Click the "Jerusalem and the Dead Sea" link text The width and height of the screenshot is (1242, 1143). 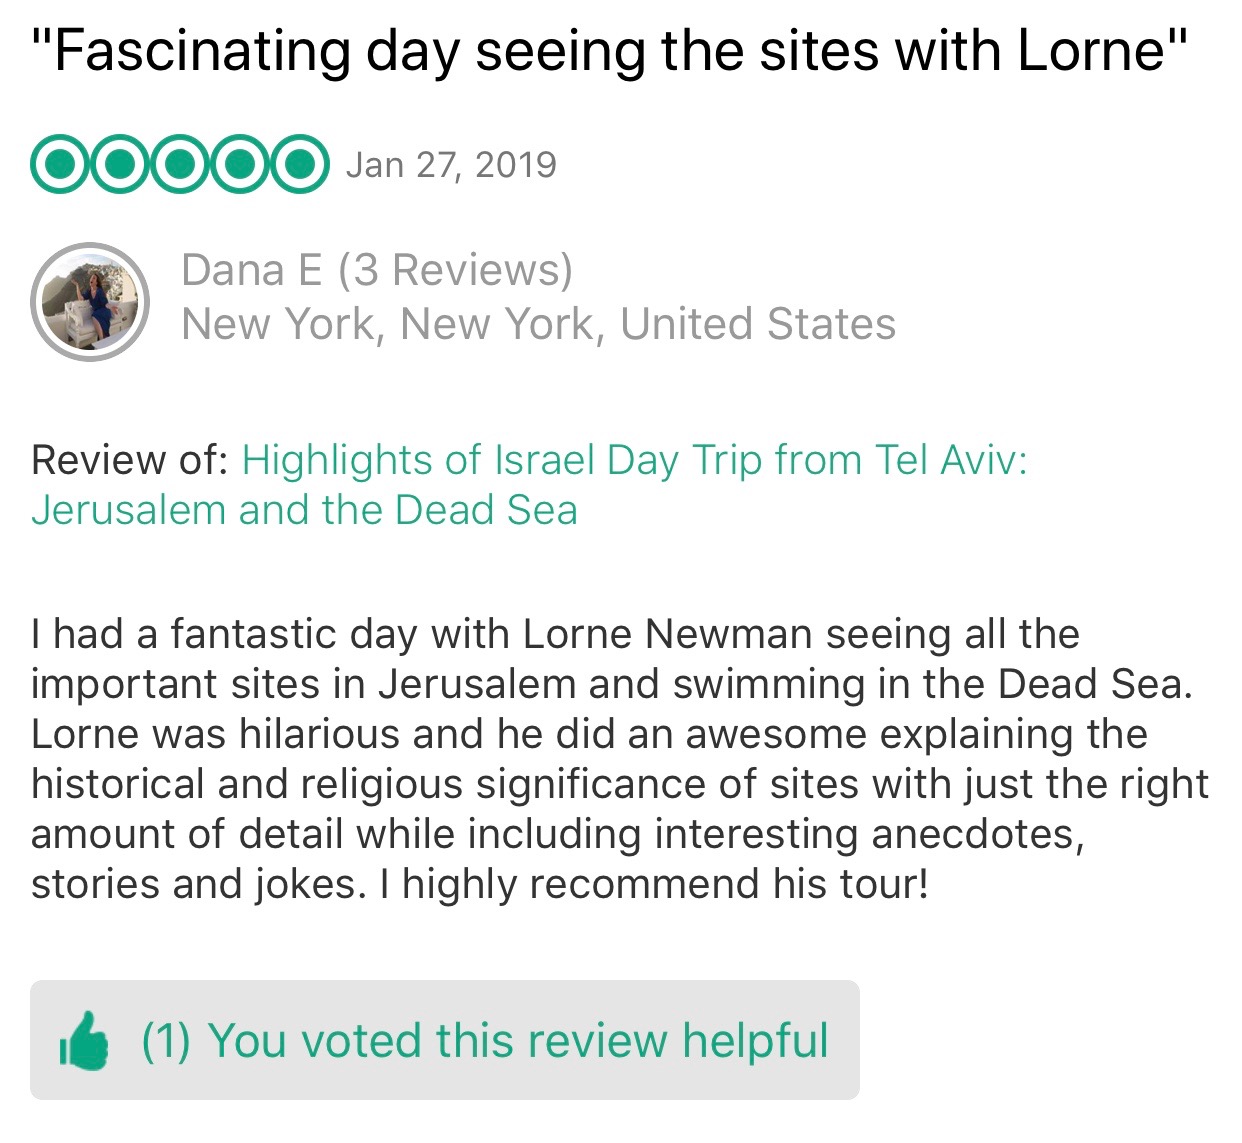click(304, 510)
